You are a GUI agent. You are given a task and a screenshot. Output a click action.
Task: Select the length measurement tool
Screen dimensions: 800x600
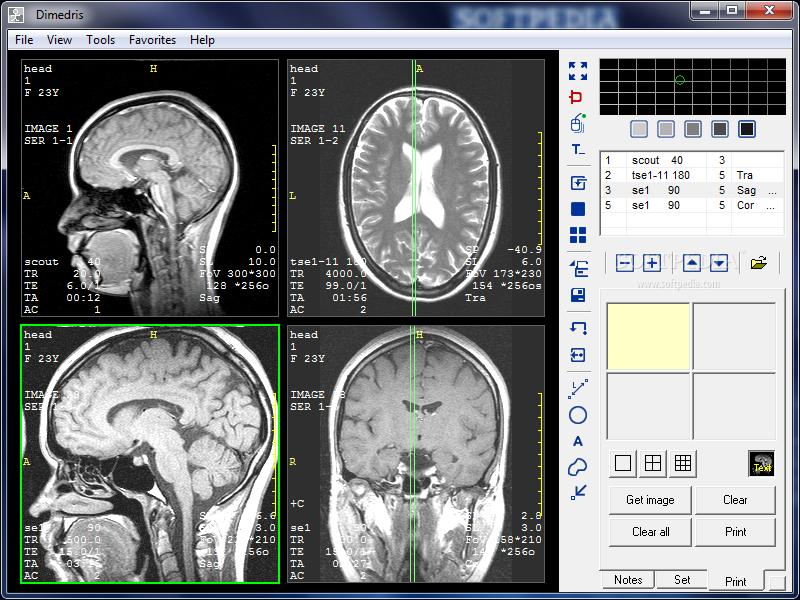tap(578, 389)
